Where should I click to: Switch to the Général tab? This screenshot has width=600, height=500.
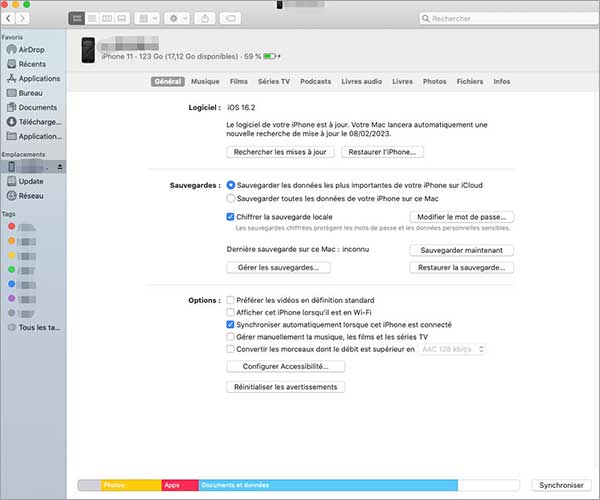[168, 81]
